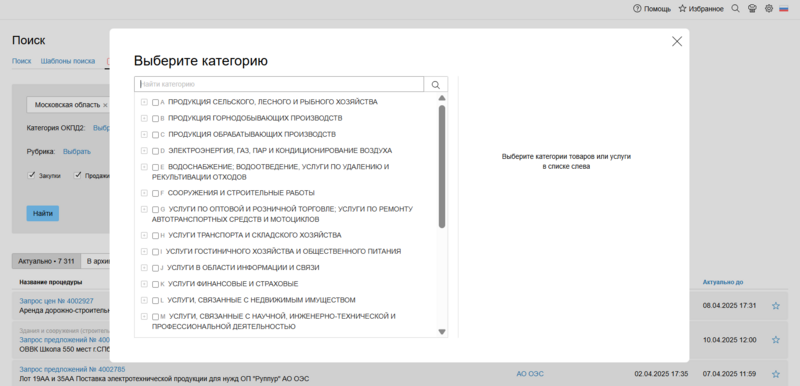This screenshot has width=800, height=386.
Task: Expand category D tree node
Action: click(144, 151)
